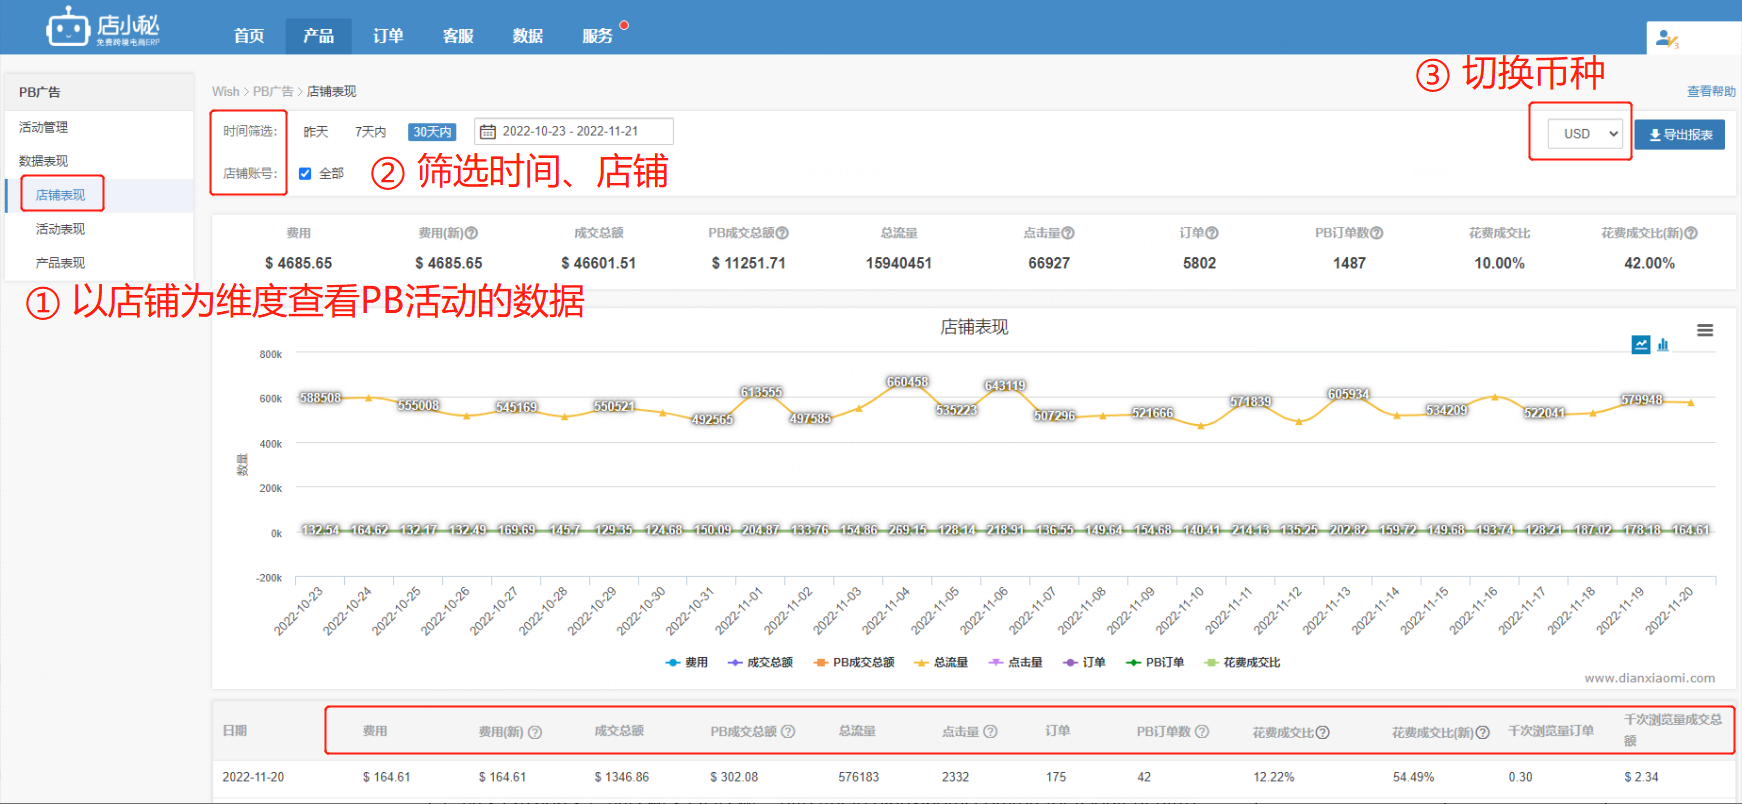Click help icon in table PB成交总额 header

coord(788,732)
